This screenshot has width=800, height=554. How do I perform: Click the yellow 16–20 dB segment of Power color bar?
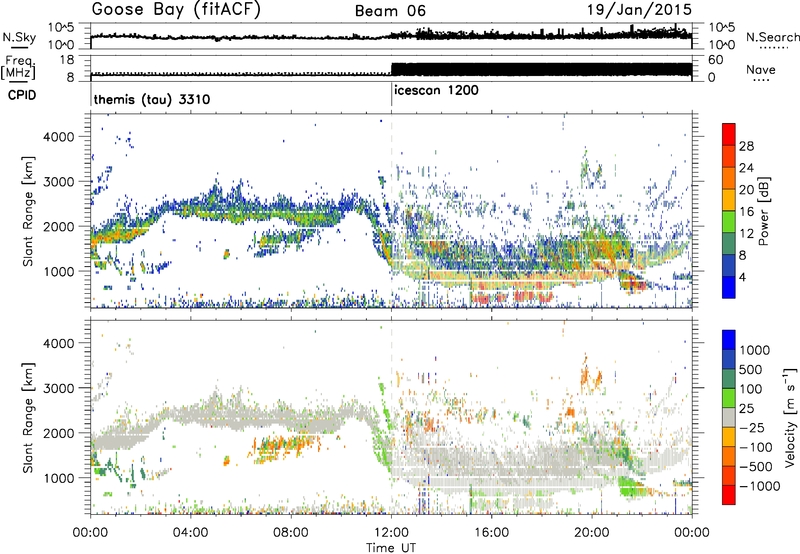[729, 200]
